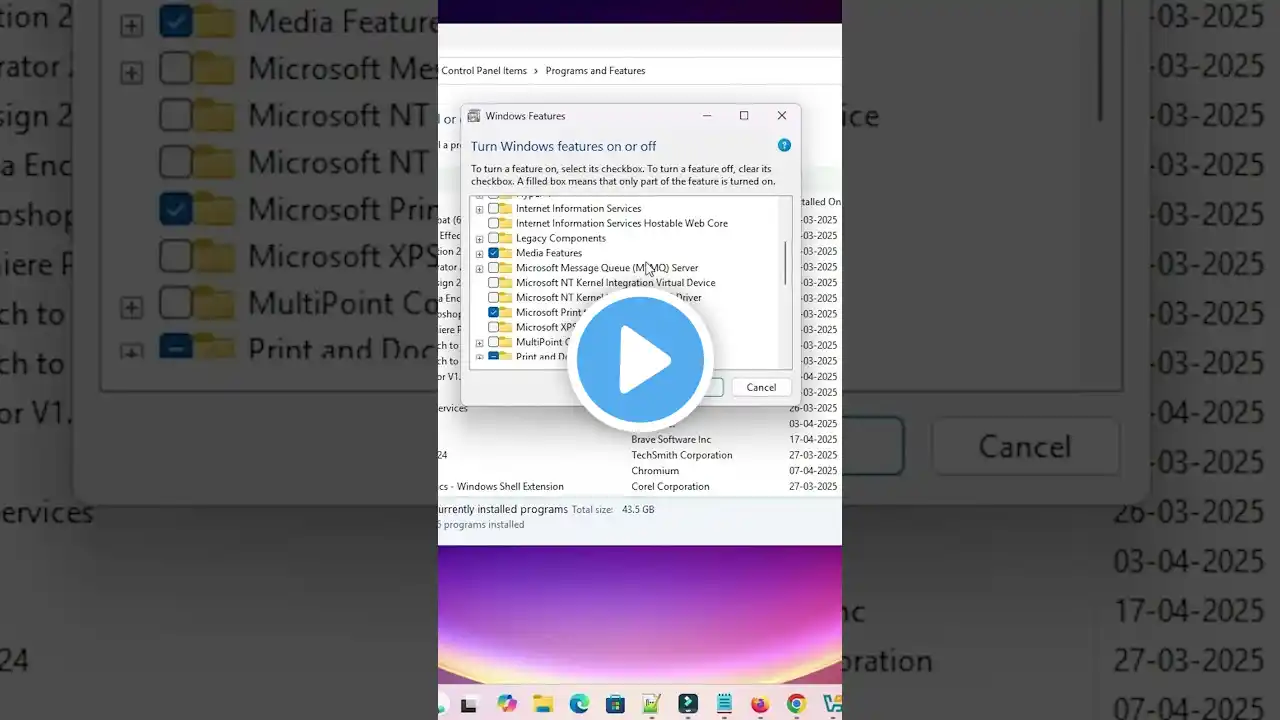The width and height of the screenshot is (1280, 720).
Task: Check Microsoft NT Kernel Integration Virtual Device
Action: [493, 283]
